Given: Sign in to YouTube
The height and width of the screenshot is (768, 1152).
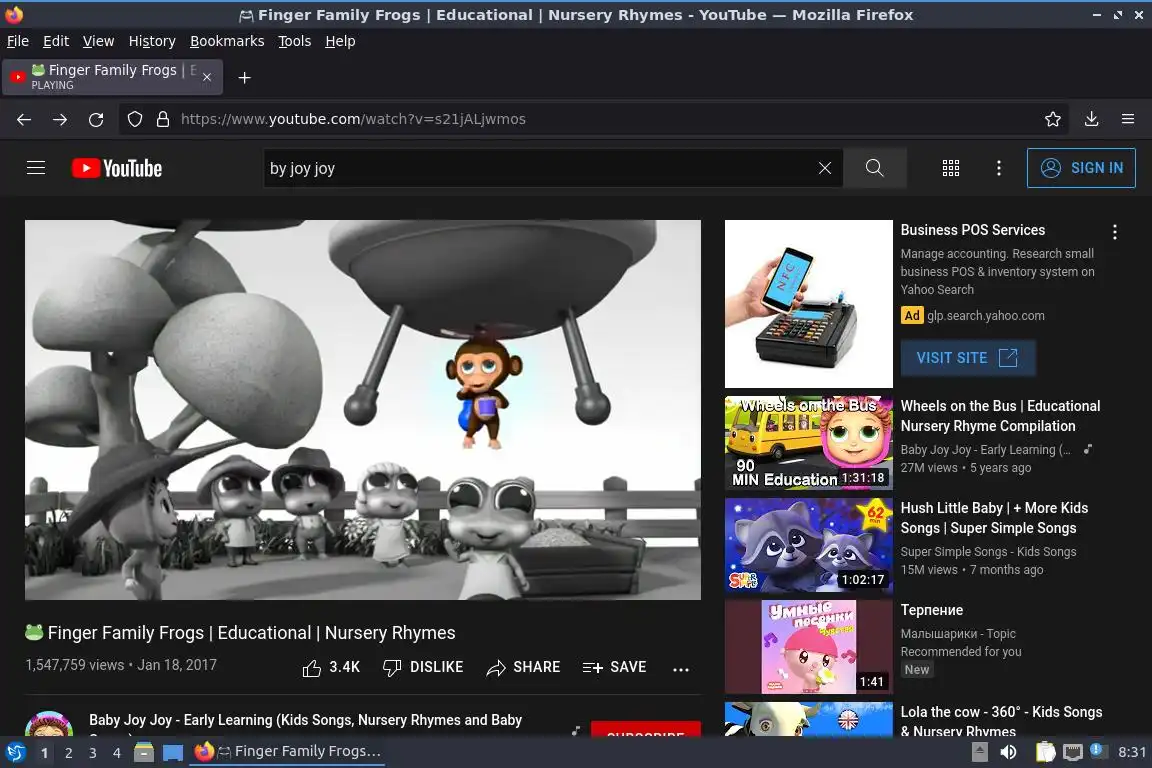Looking at the screenshot, I should point(1081,168).
